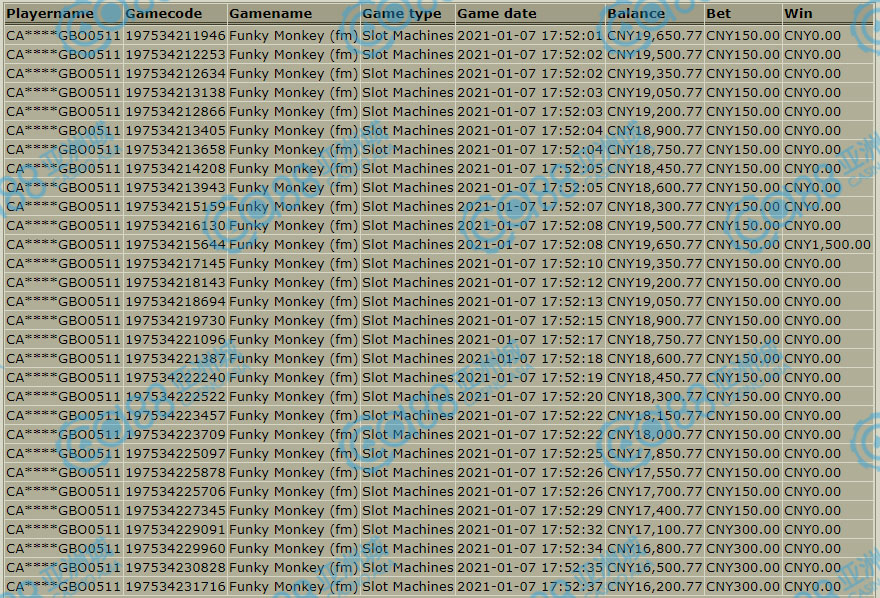This screenshot has height=598, width=880.
Task: Click game date 2021-01-07 17:52:12
Action: pyautogui.click(x=530, y=283)
